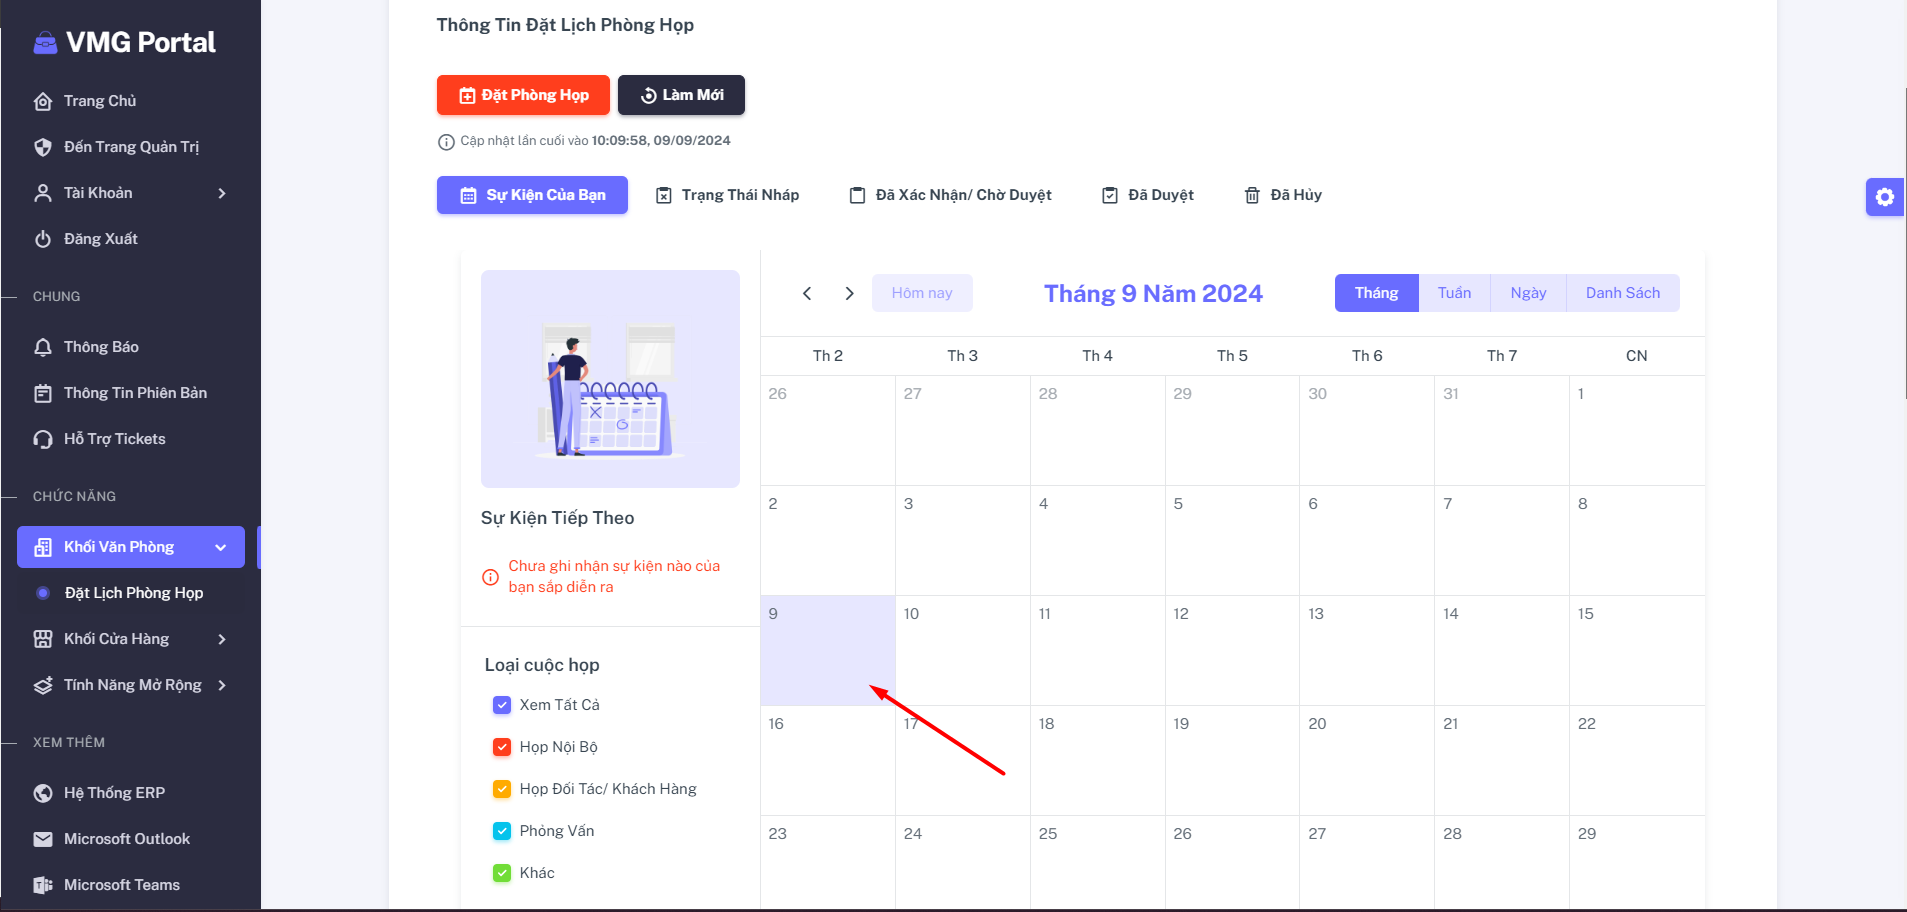Screen dimensions: 1907x912
Task: Open Đặt Lịch Phòng Họp menu item
Action: [133, 593]
